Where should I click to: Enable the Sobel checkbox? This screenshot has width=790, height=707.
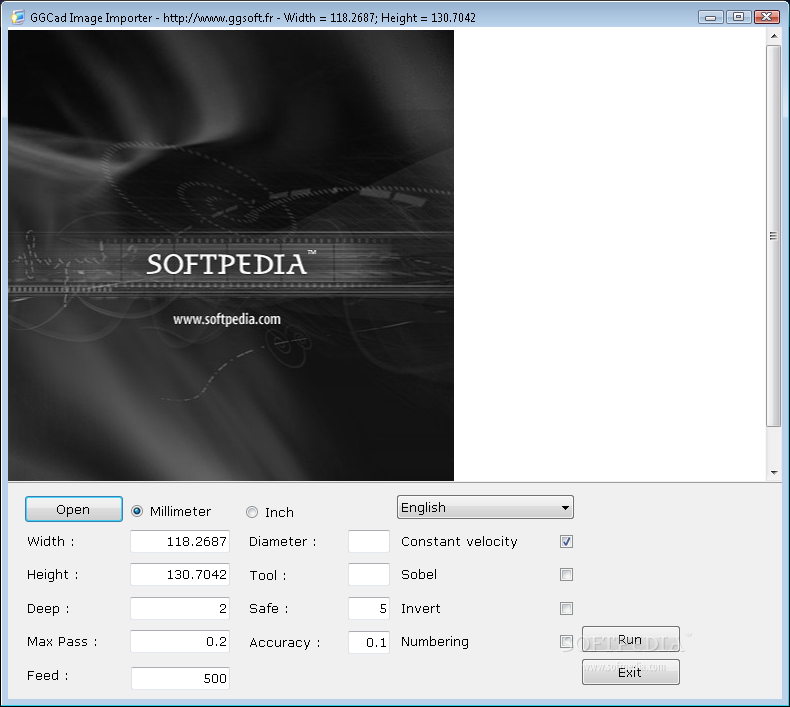coord(566,574)
